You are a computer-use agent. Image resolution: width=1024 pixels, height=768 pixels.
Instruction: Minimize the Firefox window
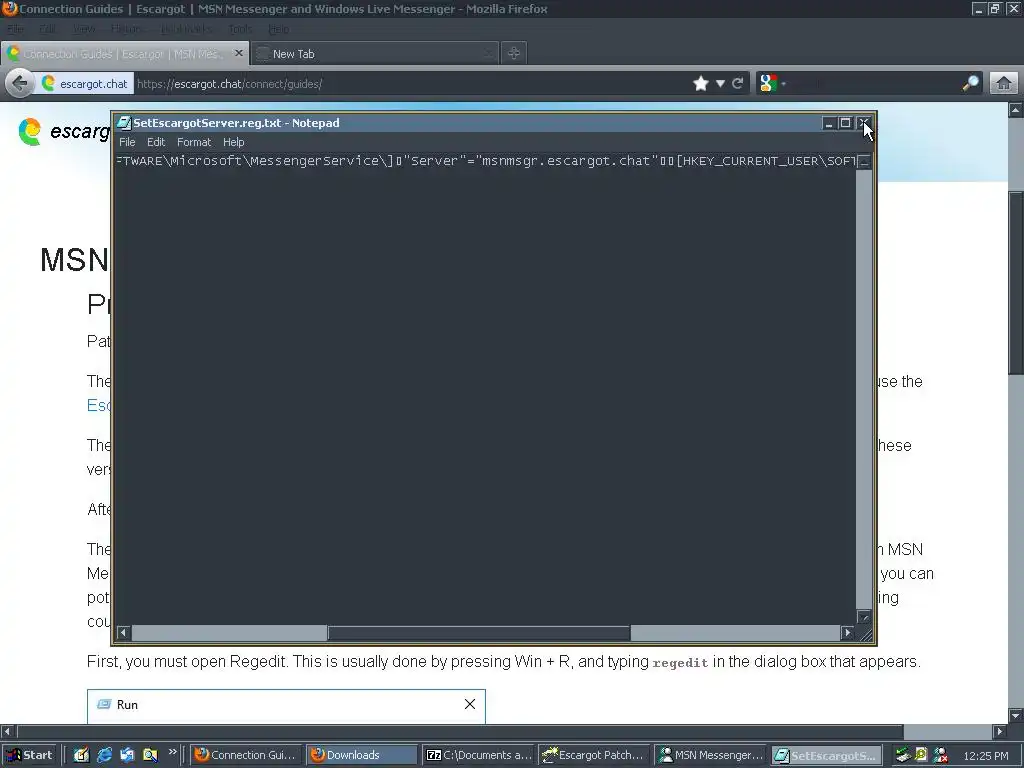[978, 8]
